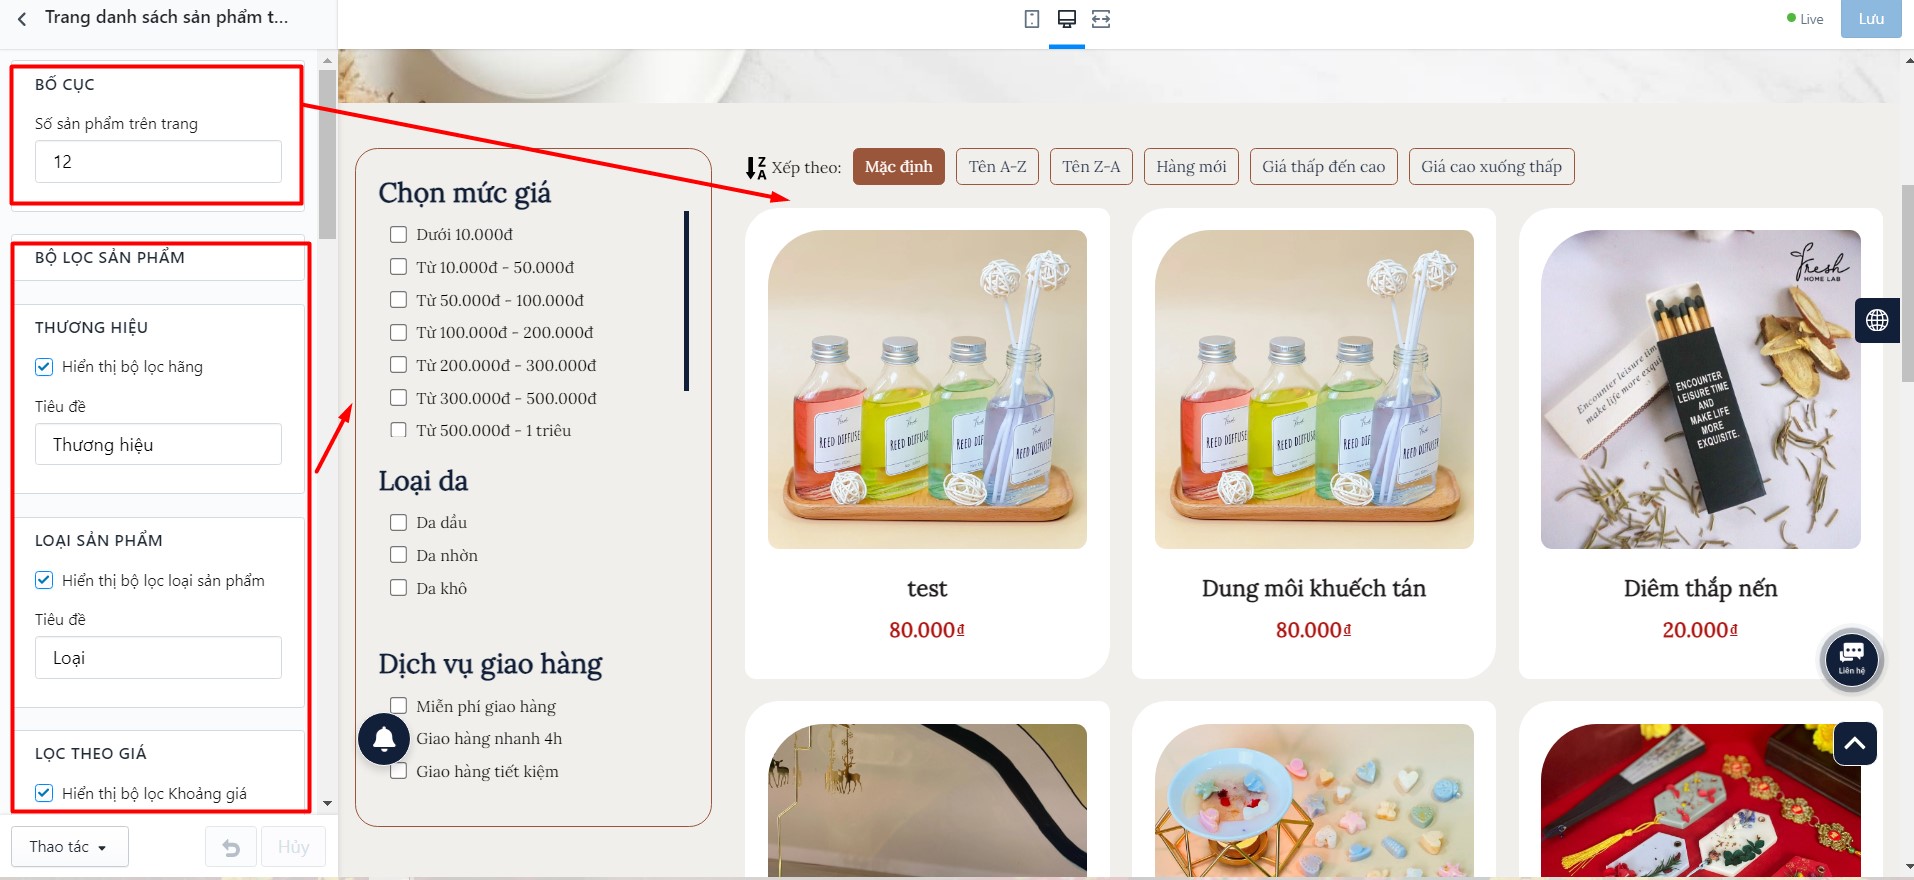Click the Loại da heading
Image resolution: width=1914 pixels, height=880 pixels.
click(x=423, y=481)
